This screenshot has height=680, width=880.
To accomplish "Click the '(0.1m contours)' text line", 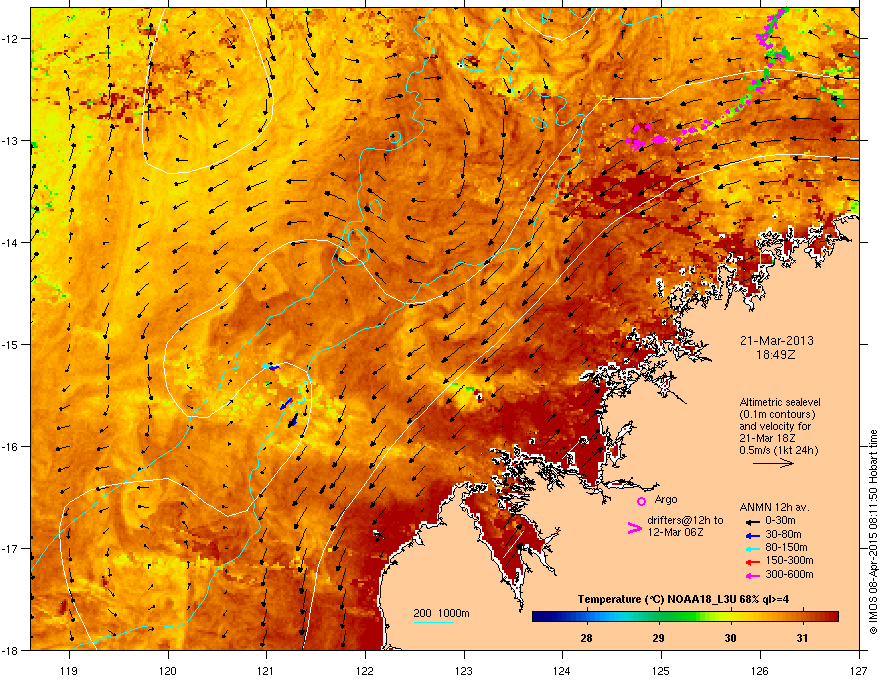I will tap(777, 414).
